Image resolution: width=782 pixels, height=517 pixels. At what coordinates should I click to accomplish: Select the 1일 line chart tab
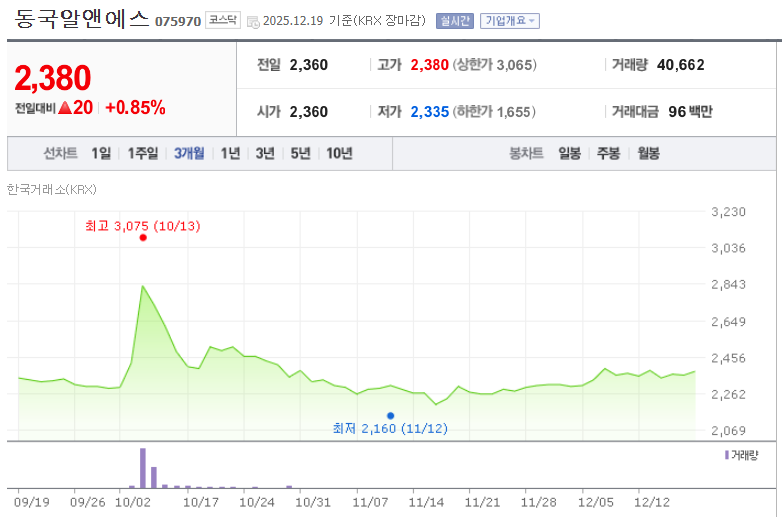(101, 154)
